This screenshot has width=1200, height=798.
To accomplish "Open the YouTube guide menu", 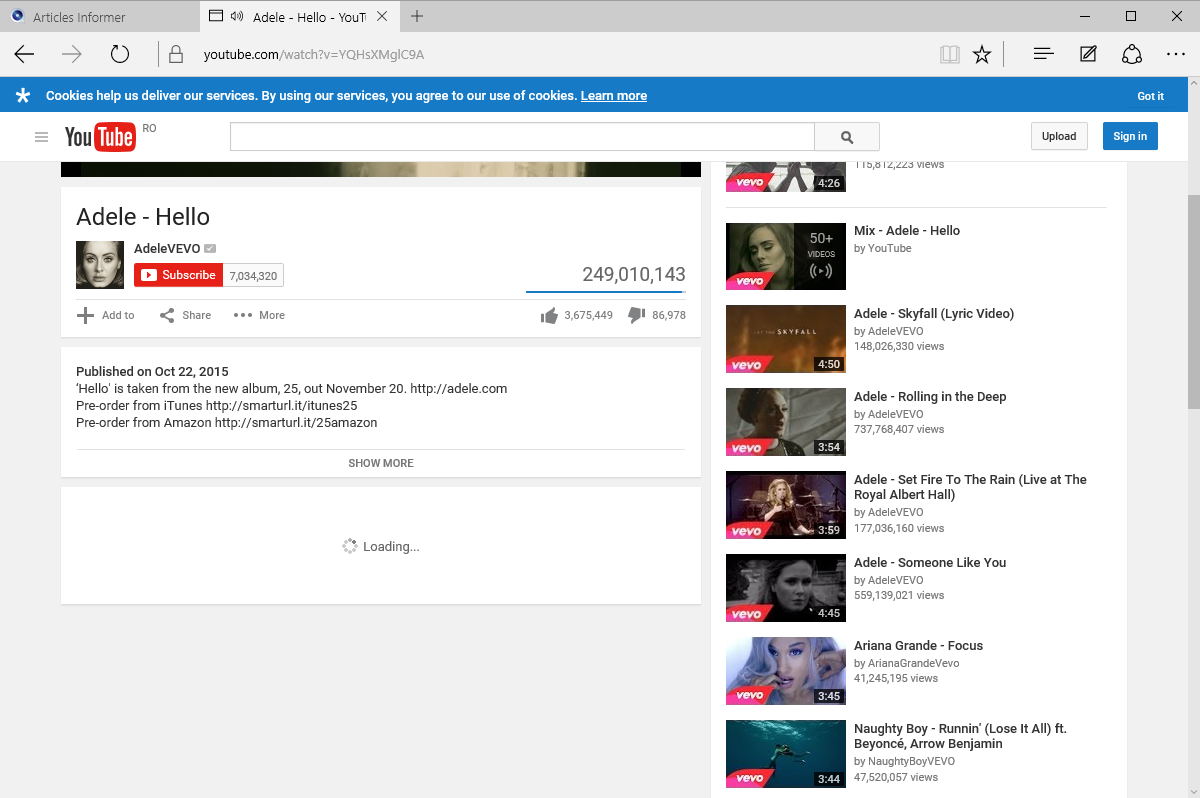I will click(41, 137).
